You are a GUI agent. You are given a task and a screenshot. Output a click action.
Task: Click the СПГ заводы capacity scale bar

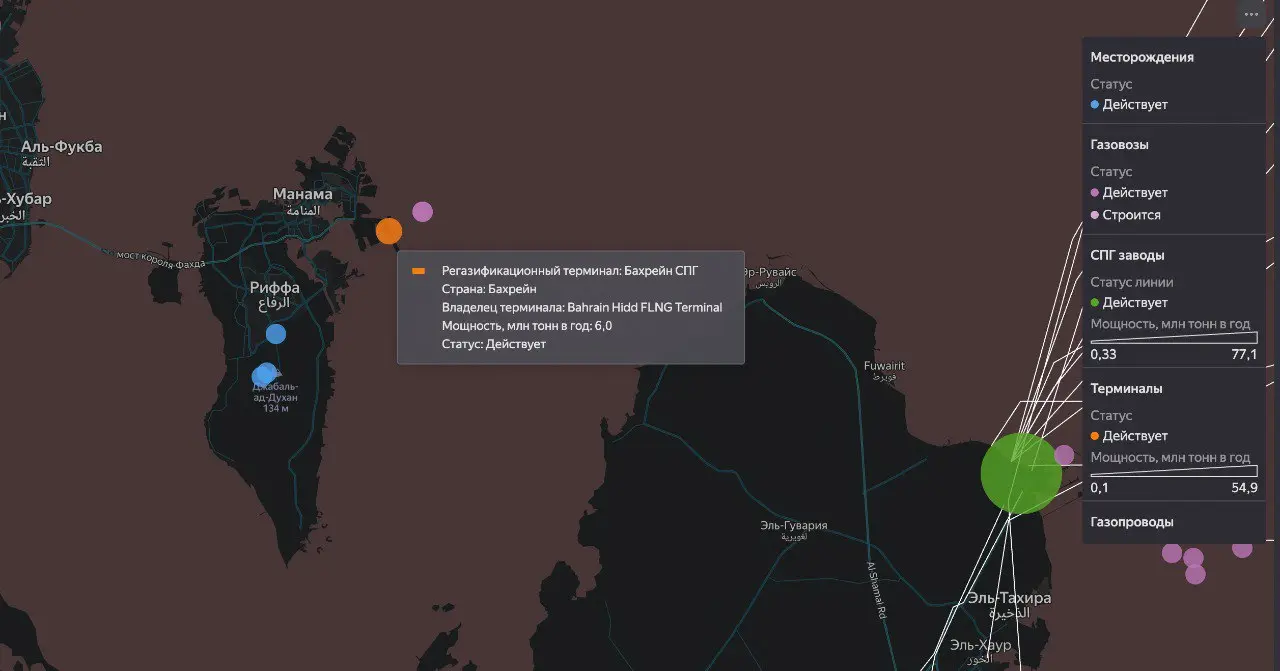tap(1173, 338)
